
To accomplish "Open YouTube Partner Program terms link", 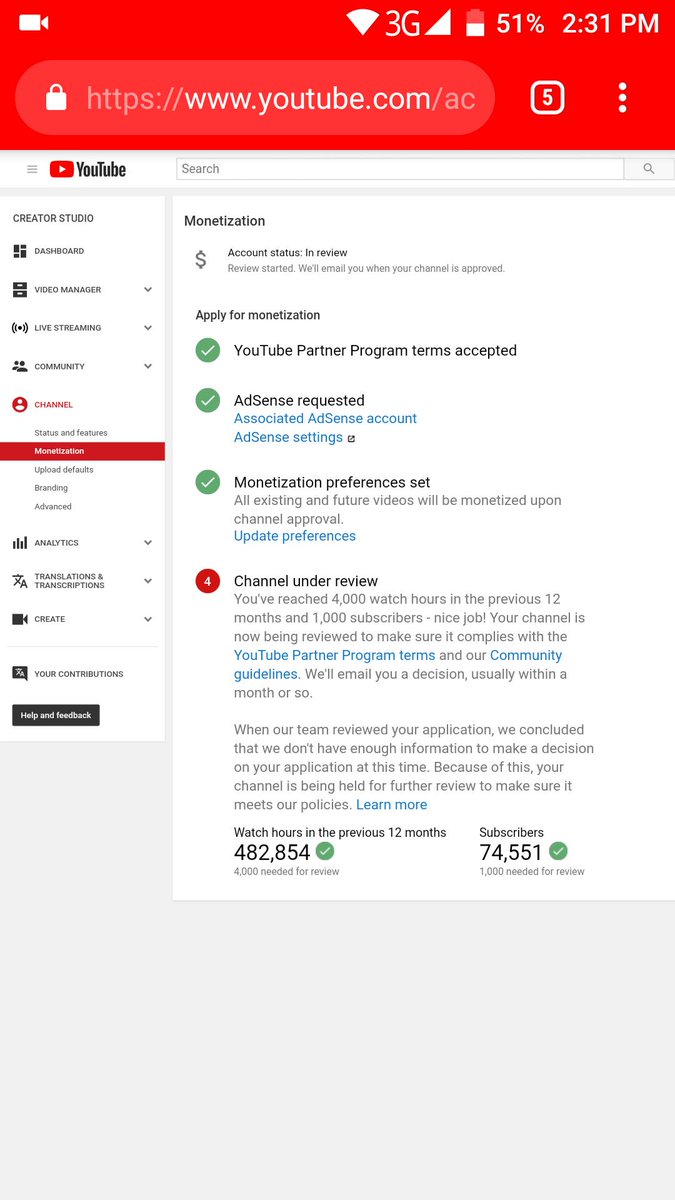I will coord(335,655).
